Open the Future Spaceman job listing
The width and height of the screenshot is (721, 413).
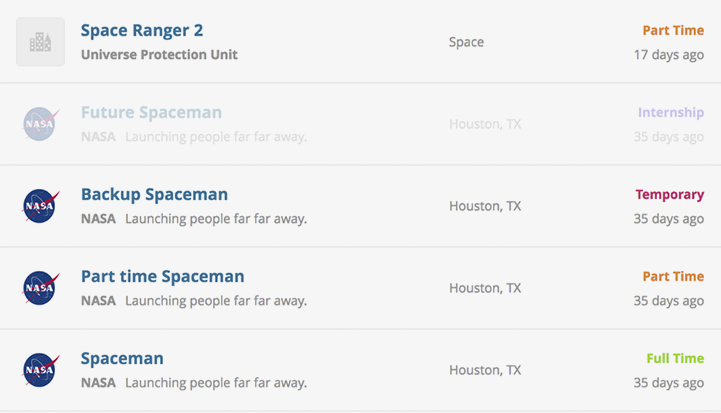click(151, 112)
